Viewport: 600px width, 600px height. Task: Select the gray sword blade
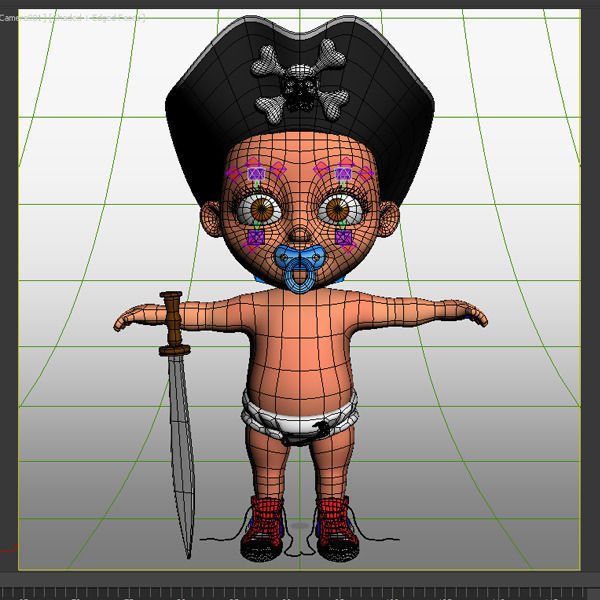tap(182, 455)
